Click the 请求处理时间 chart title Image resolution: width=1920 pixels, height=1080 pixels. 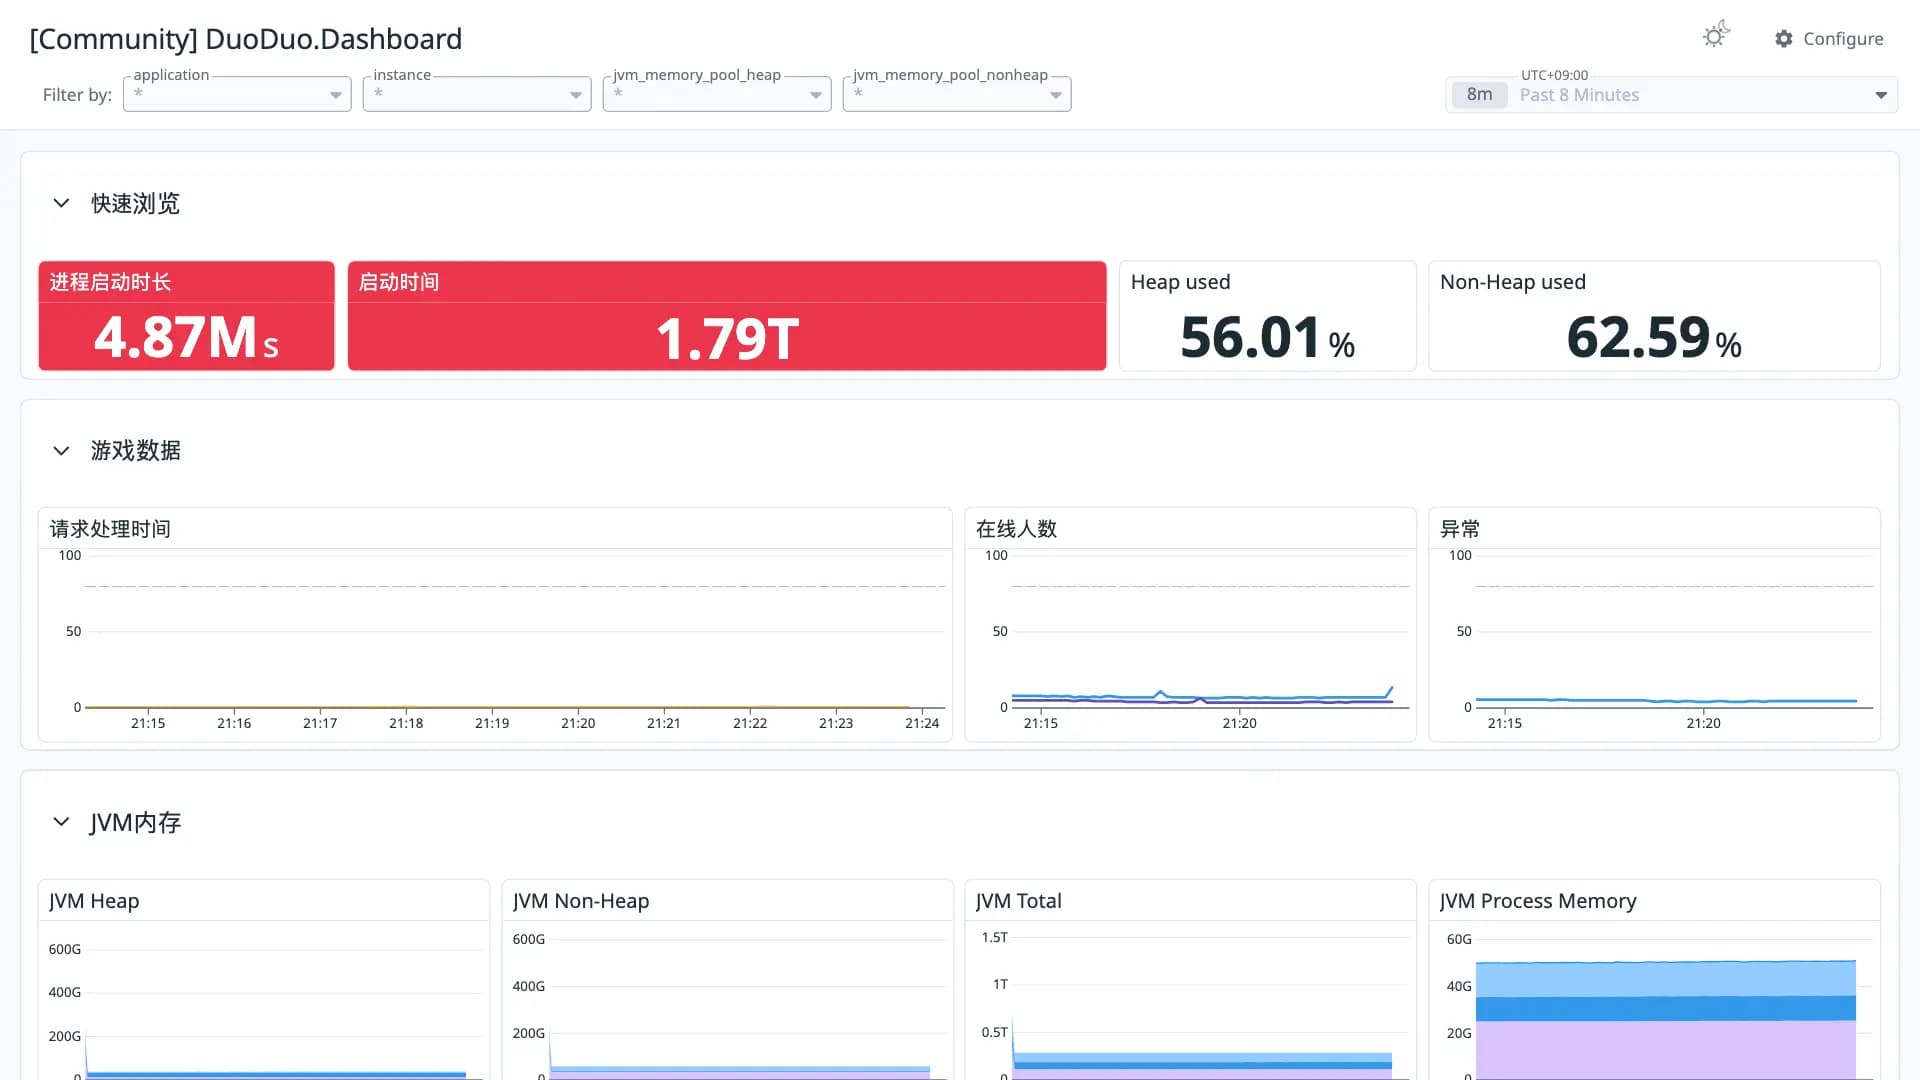point(110,529)
